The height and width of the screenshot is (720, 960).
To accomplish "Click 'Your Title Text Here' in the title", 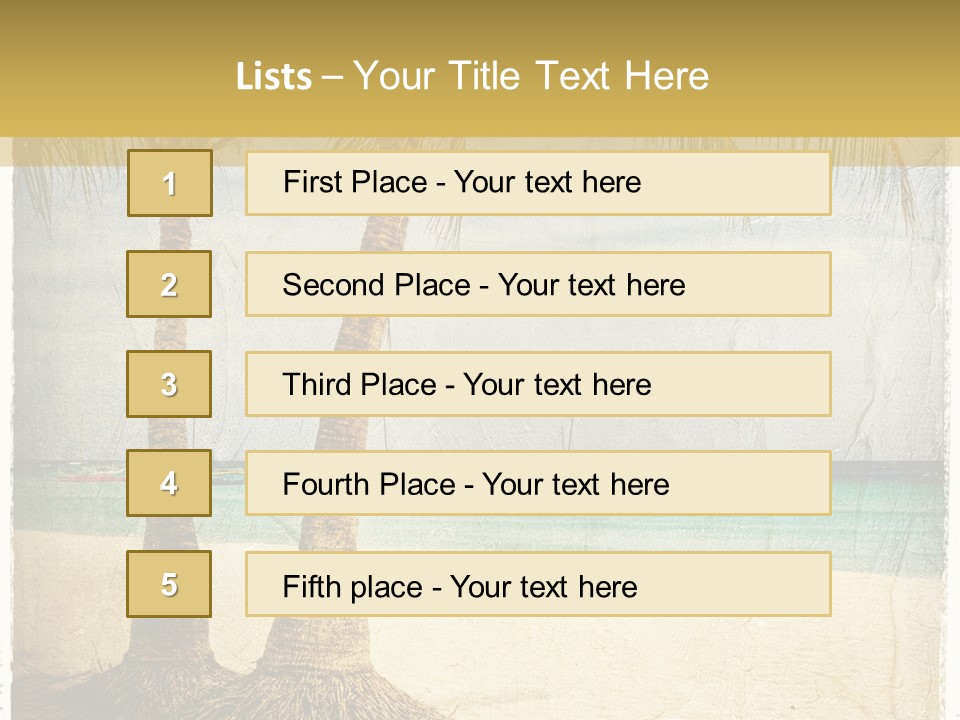I will click(531, 77).
